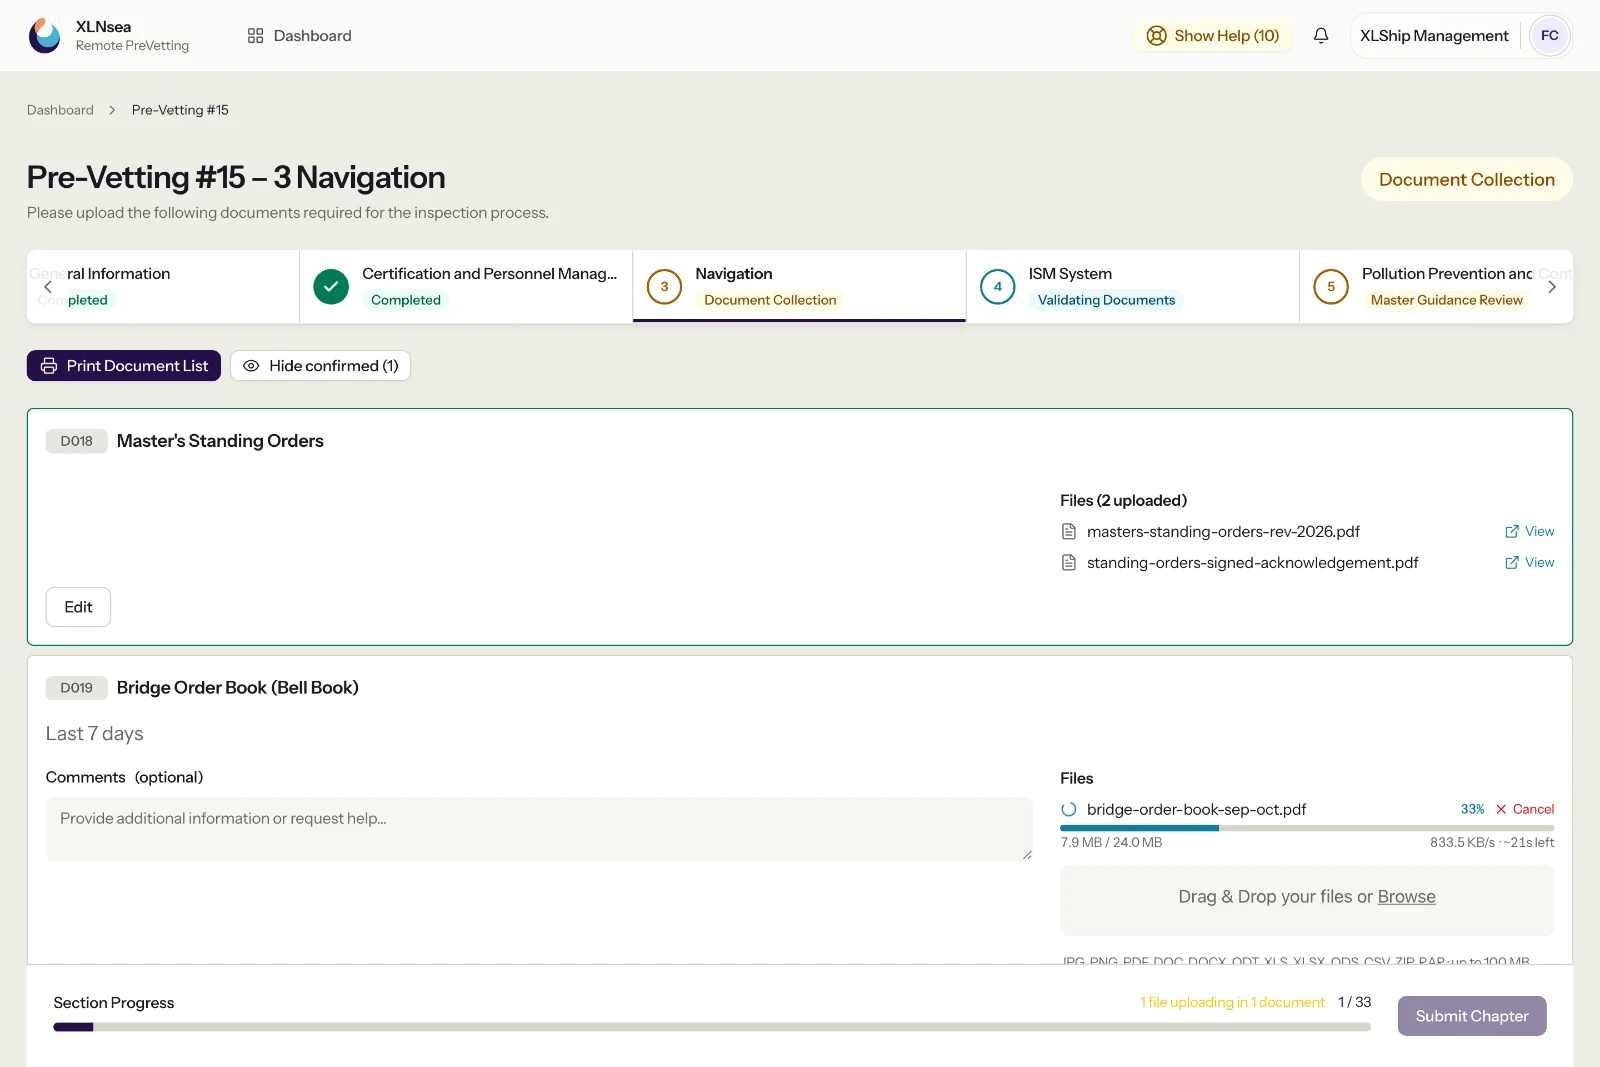Open the Pollution Prevention step tab
Viewport: 1600px width, 1067px height.
pyautogui.click(x=1435, y=286)
